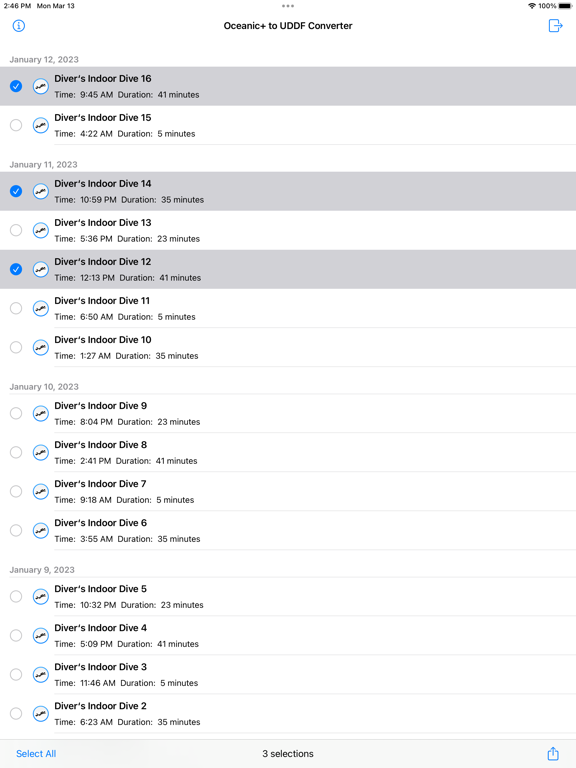576x768 pixels.
Task: Mark Indoor Dive 2 checkbox
Action: tap(16, 714)
